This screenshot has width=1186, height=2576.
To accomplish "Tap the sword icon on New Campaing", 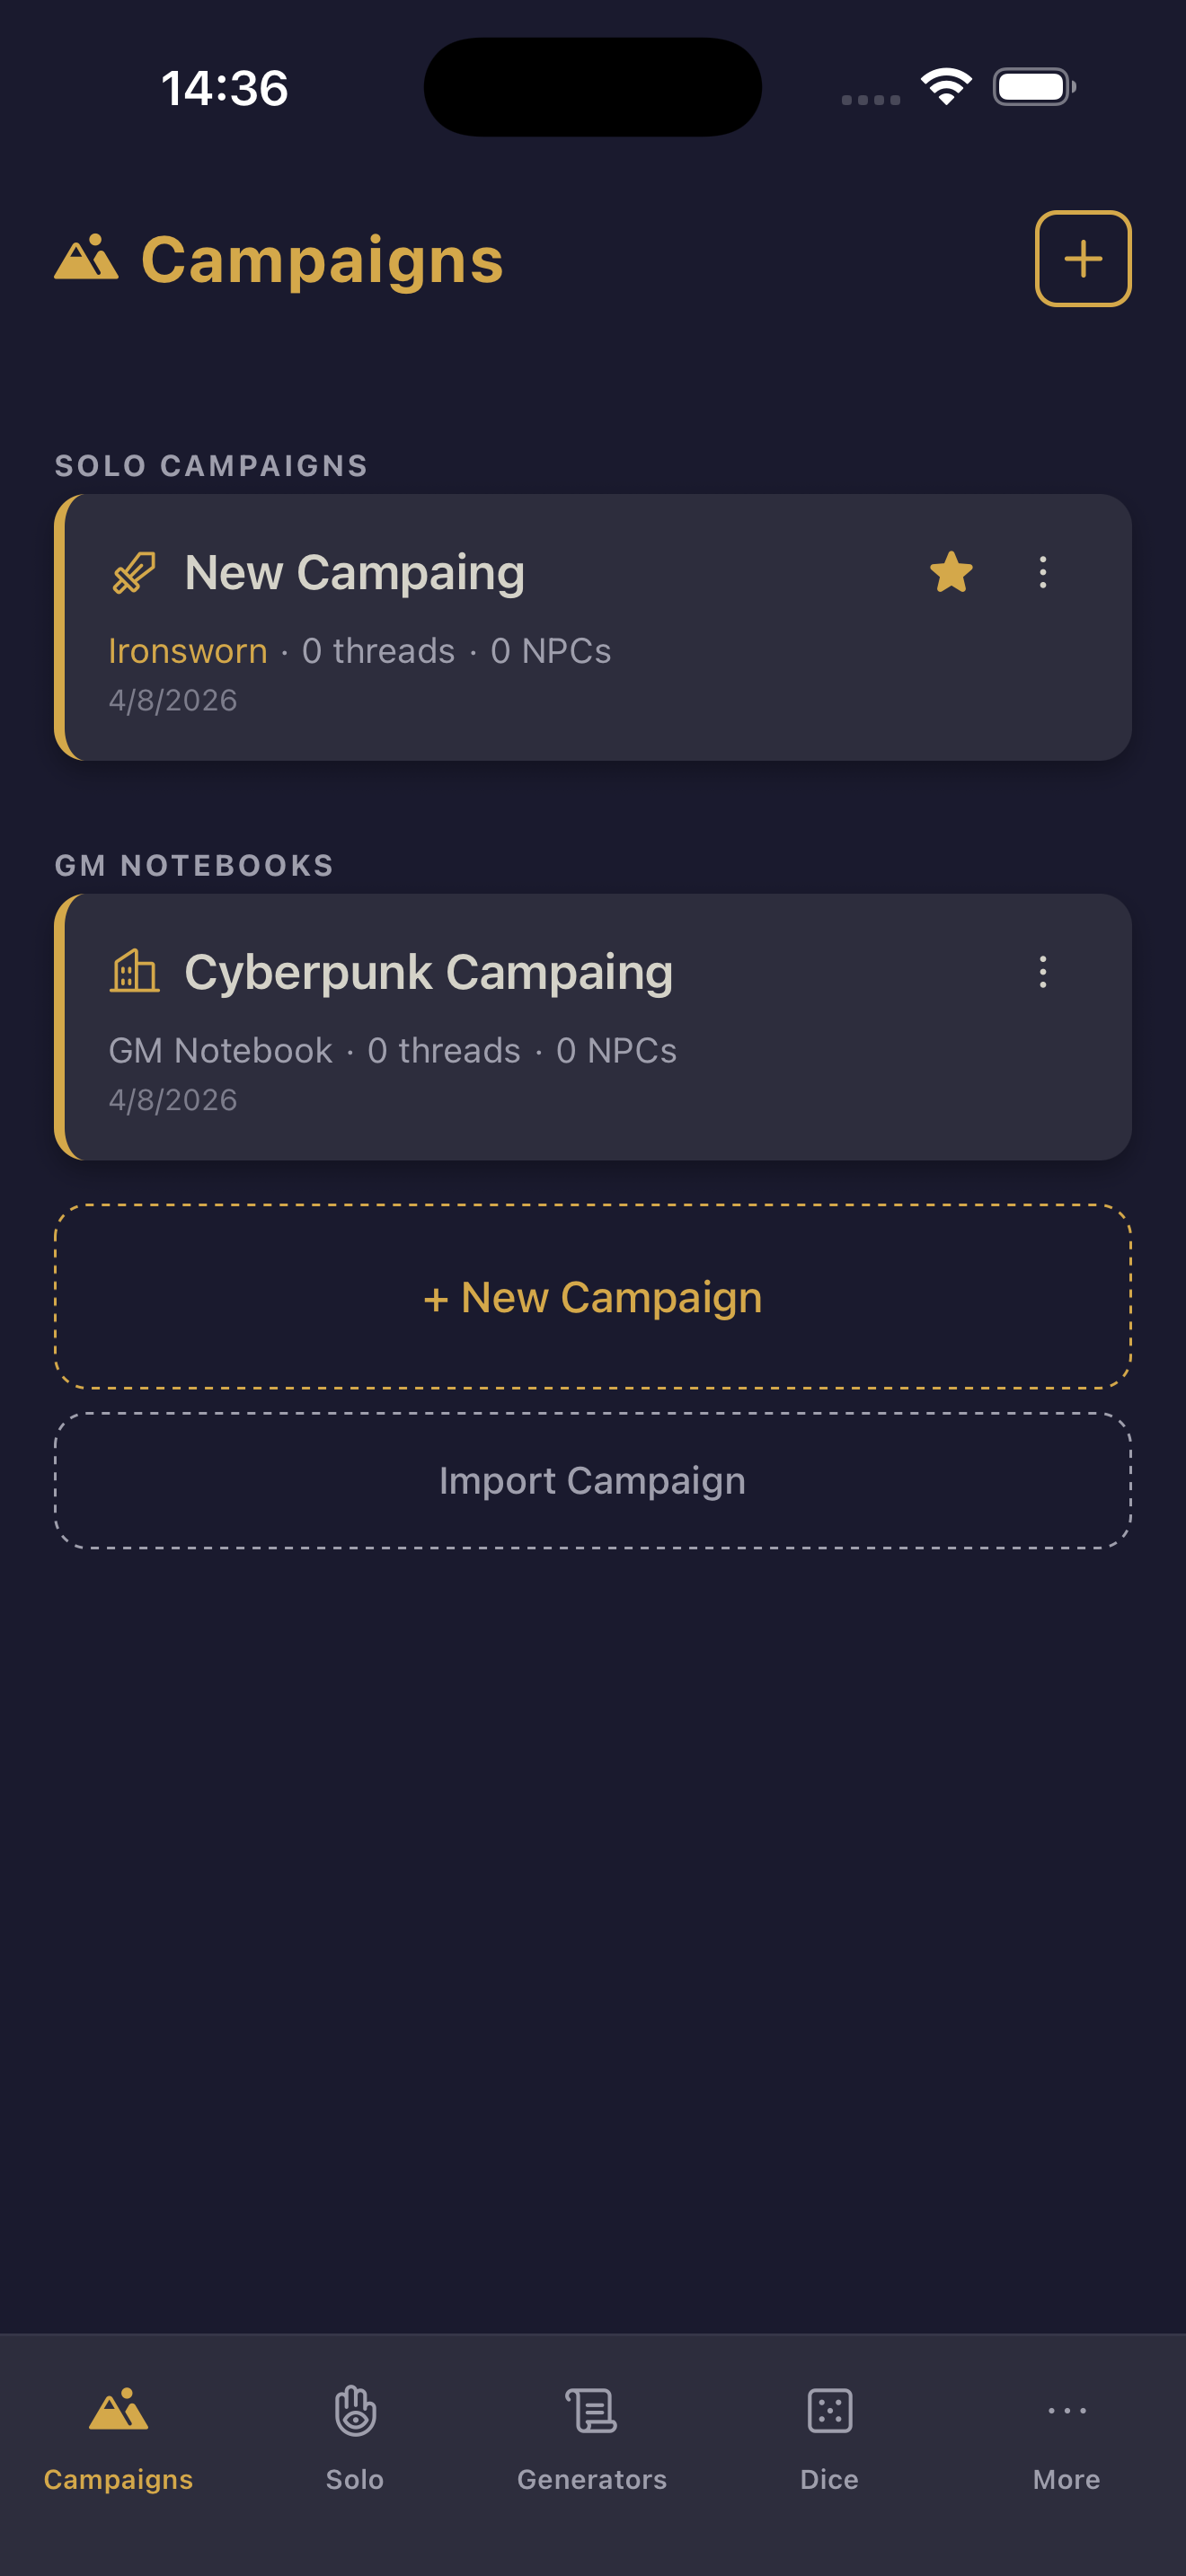I will (x=134, y=573).
